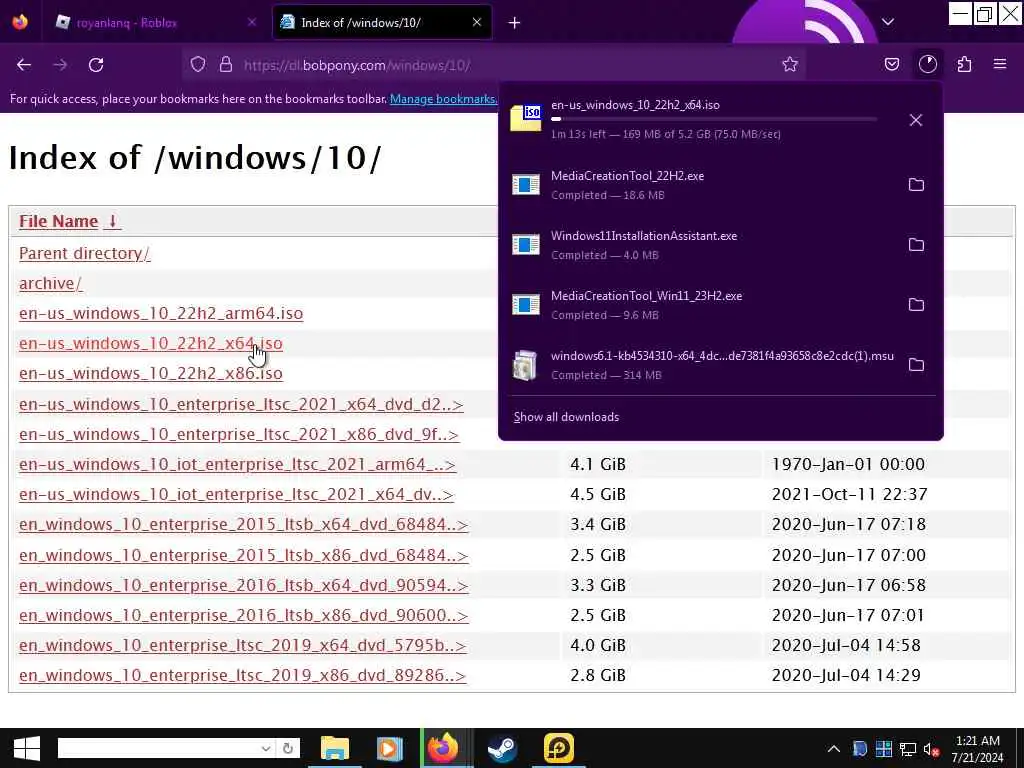Viewport: 1024px width, 768px height.
Task: Close the Index of /windows/10/ tab
Action: [477, 22]
